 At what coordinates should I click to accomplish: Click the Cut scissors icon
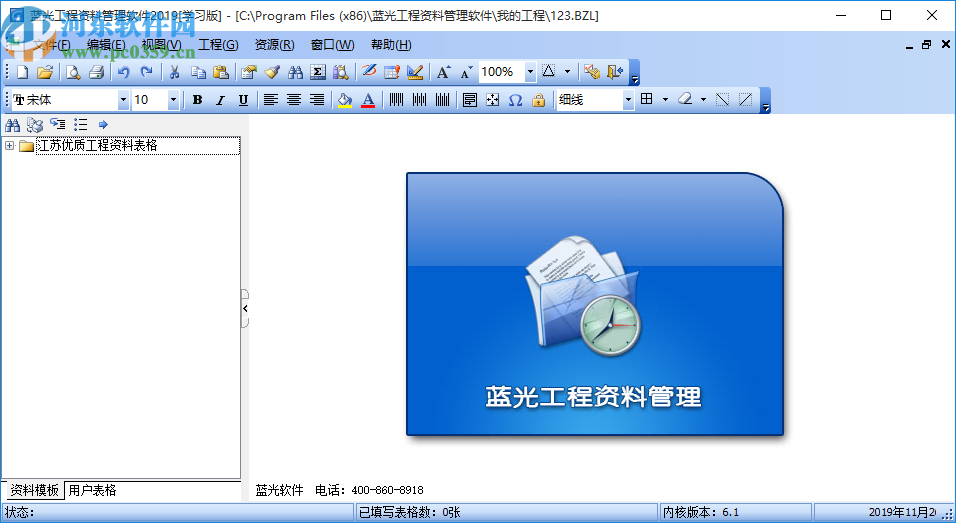tap(174, 72)
